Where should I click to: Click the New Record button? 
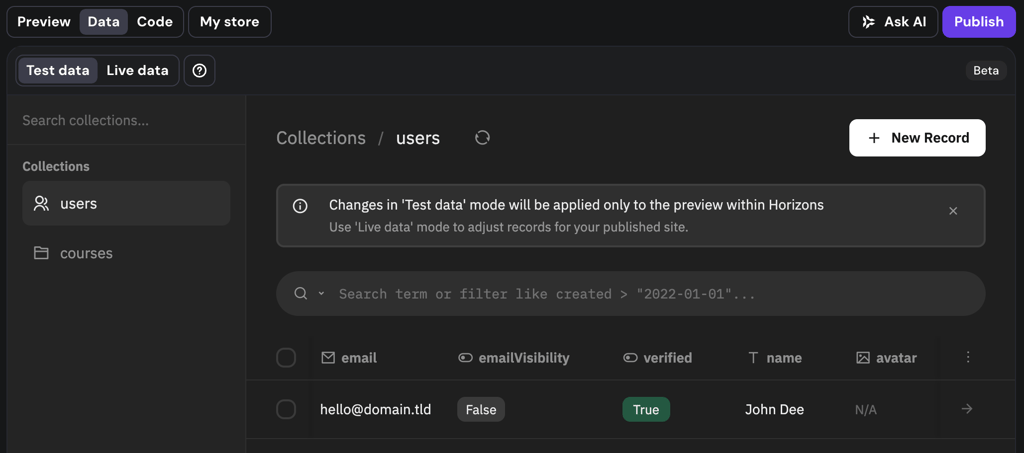click(917, 138)
